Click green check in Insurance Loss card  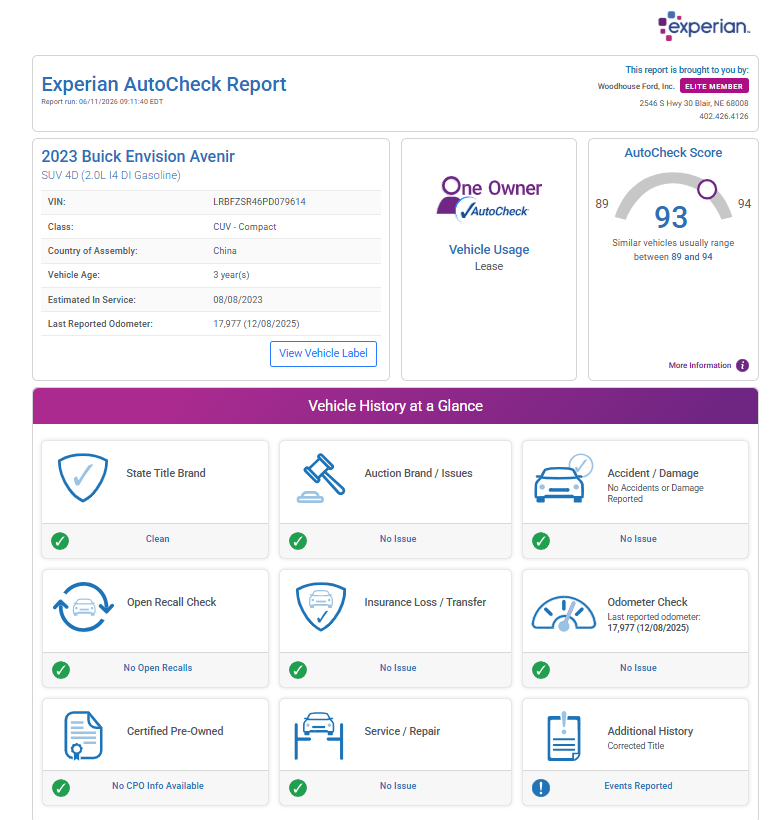tap(298, 670)
